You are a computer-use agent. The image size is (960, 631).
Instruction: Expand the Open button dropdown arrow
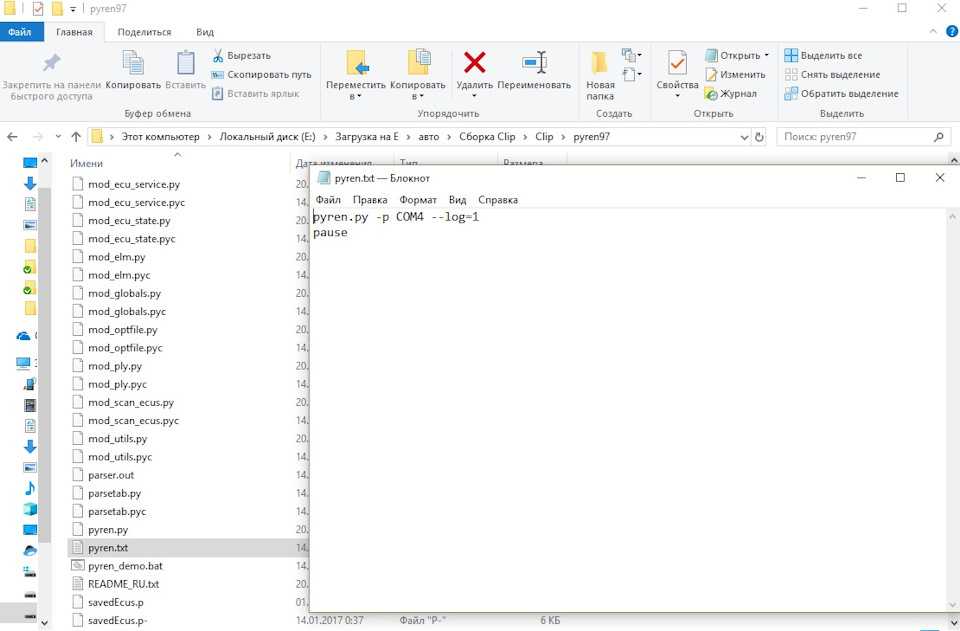(767, 56)
